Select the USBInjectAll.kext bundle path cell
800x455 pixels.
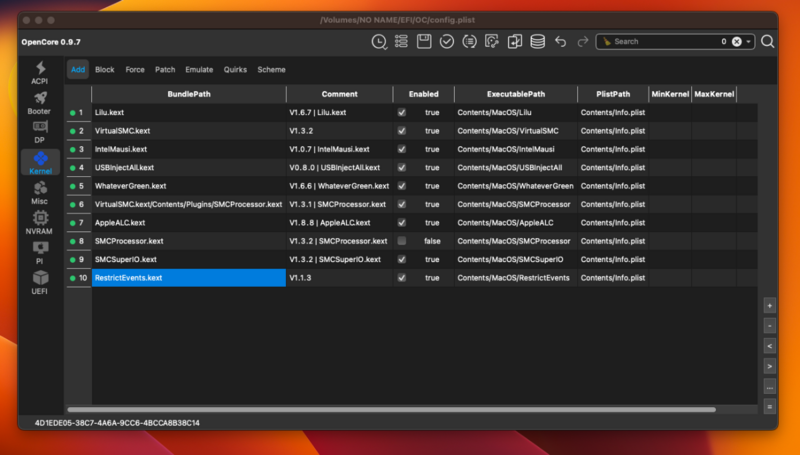coord(189,167)
